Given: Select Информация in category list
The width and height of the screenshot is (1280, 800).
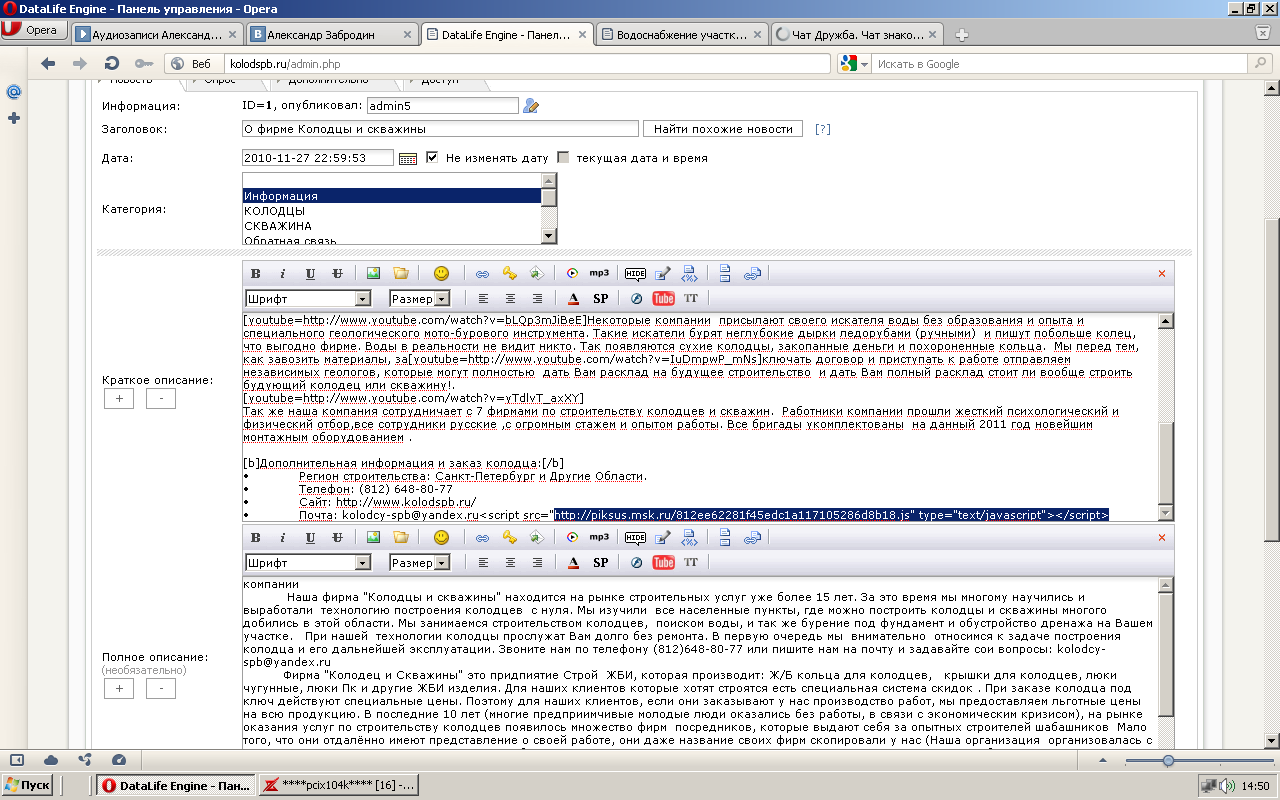Looking at the screenshot, I should (x=392, y=196).
